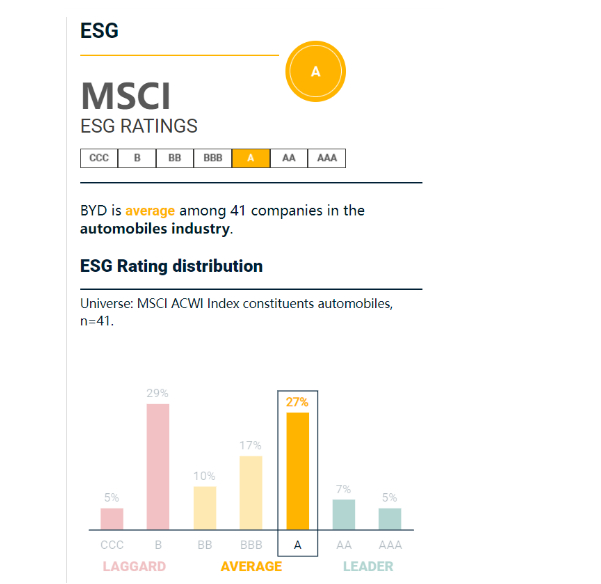Screen dimensions: 601x584
Task: Click the highlighted A rating scale box
Action: (251, 158)
